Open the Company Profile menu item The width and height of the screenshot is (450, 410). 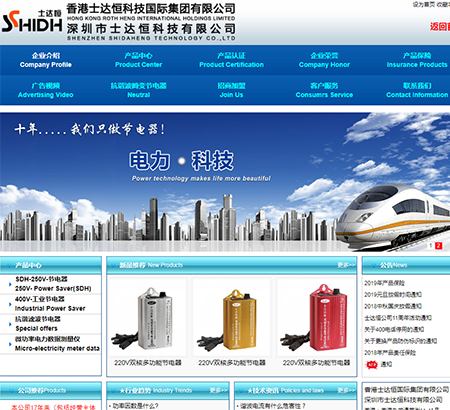tap(46, 60)
